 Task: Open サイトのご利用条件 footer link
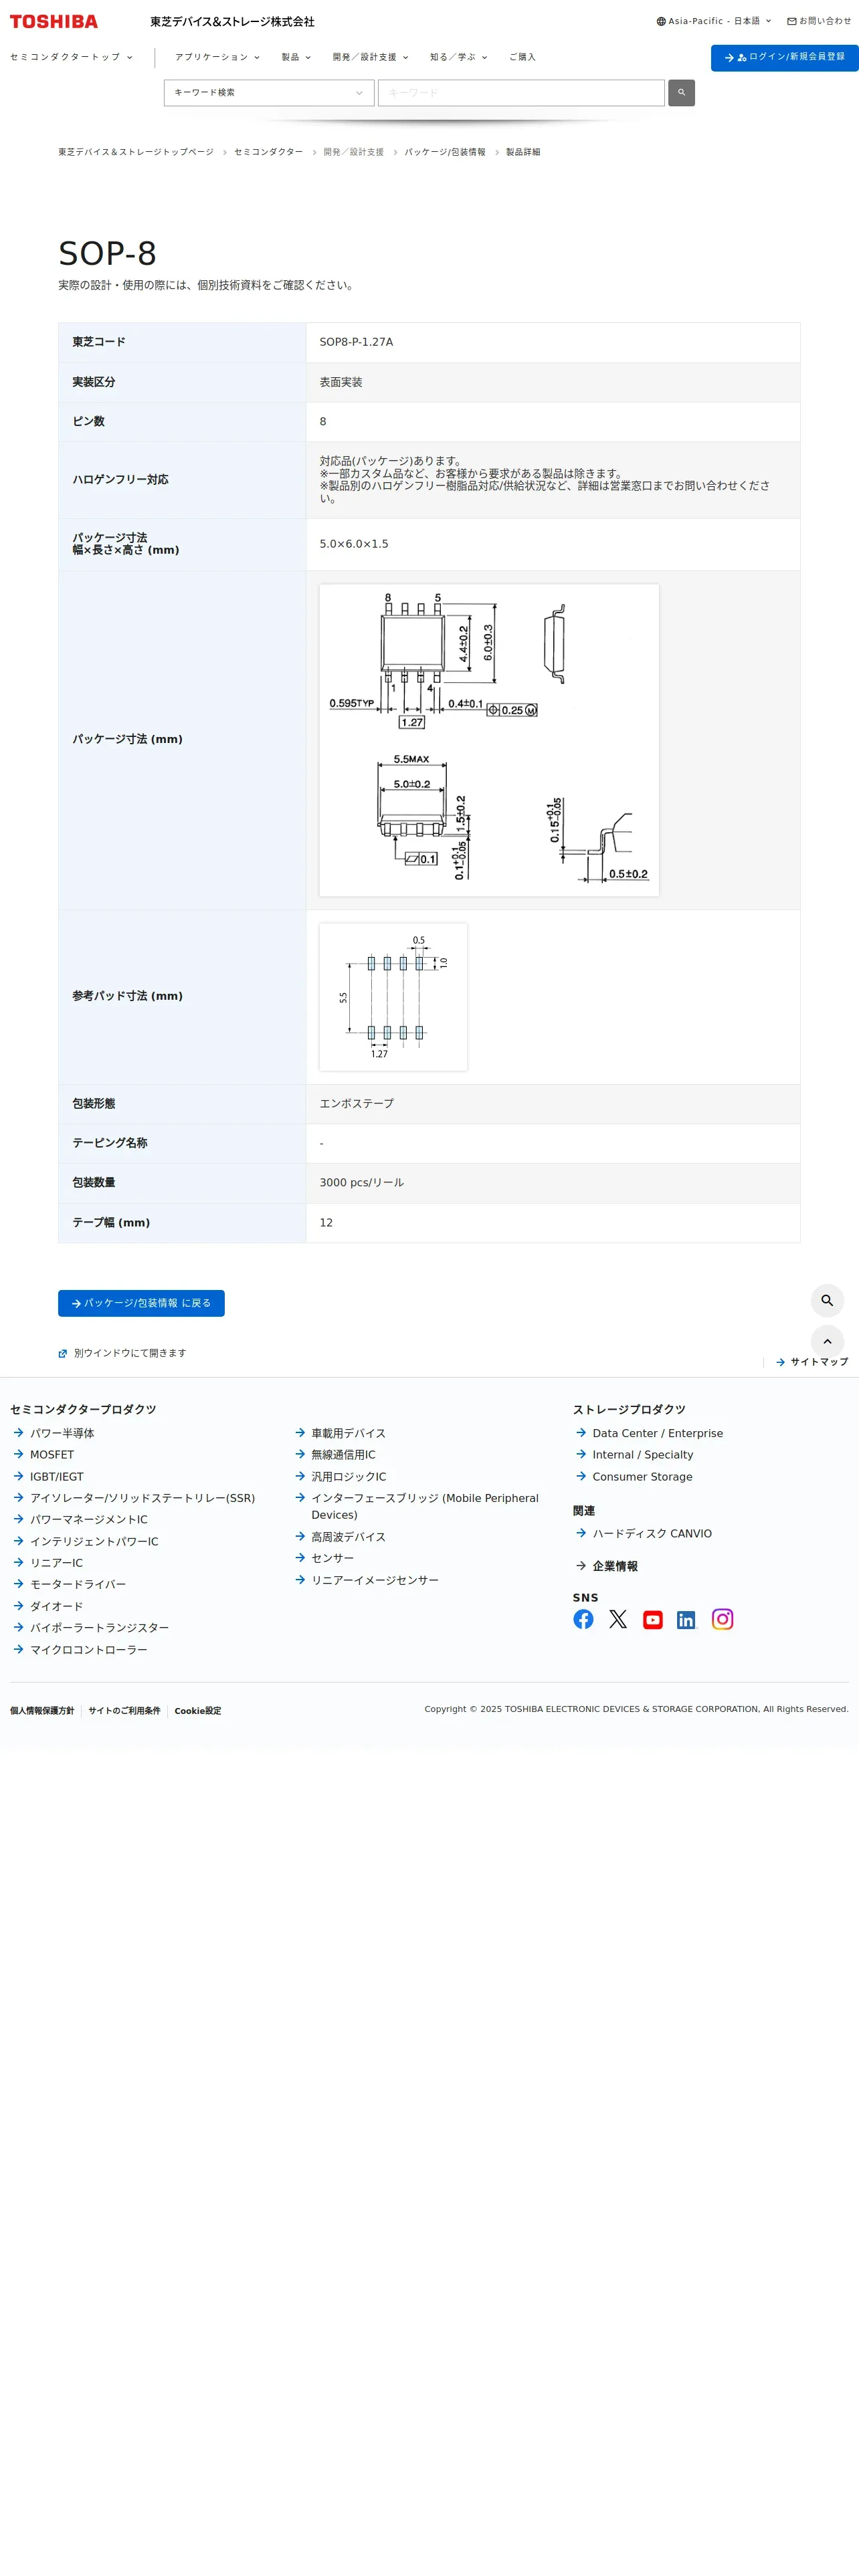124,1711
